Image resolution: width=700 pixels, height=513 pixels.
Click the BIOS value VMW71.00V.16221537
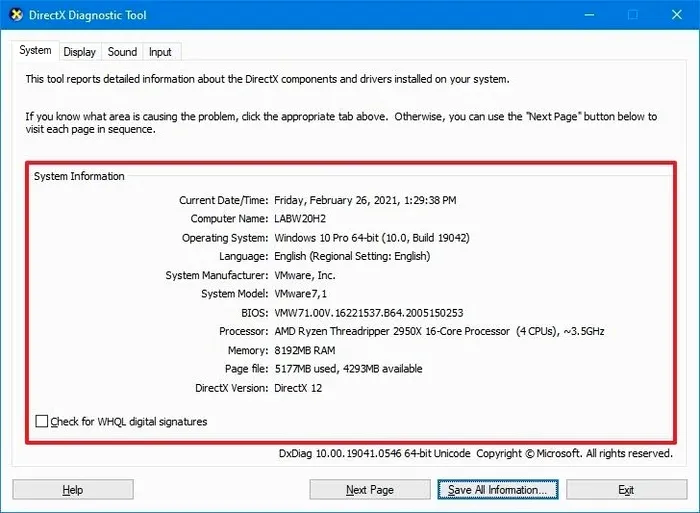369,313
